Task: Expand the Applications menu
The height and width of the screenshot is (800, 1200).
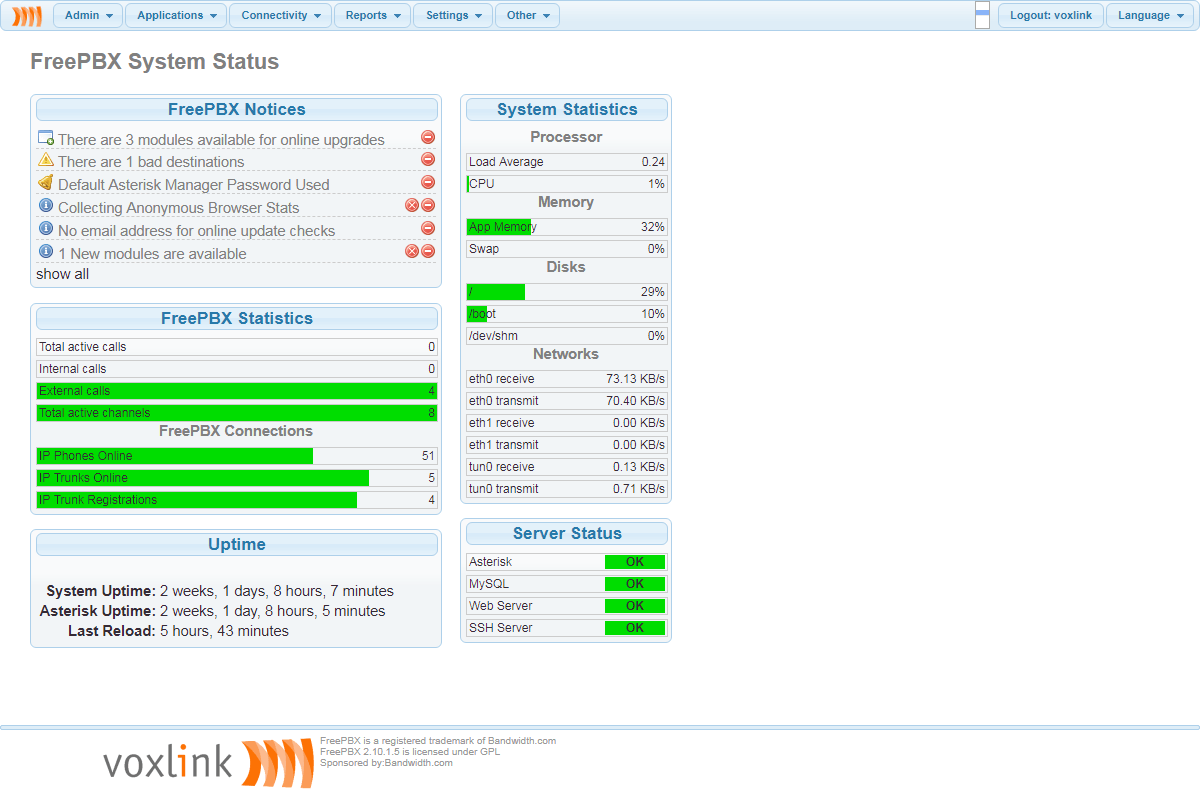Action: coord(176,15)
